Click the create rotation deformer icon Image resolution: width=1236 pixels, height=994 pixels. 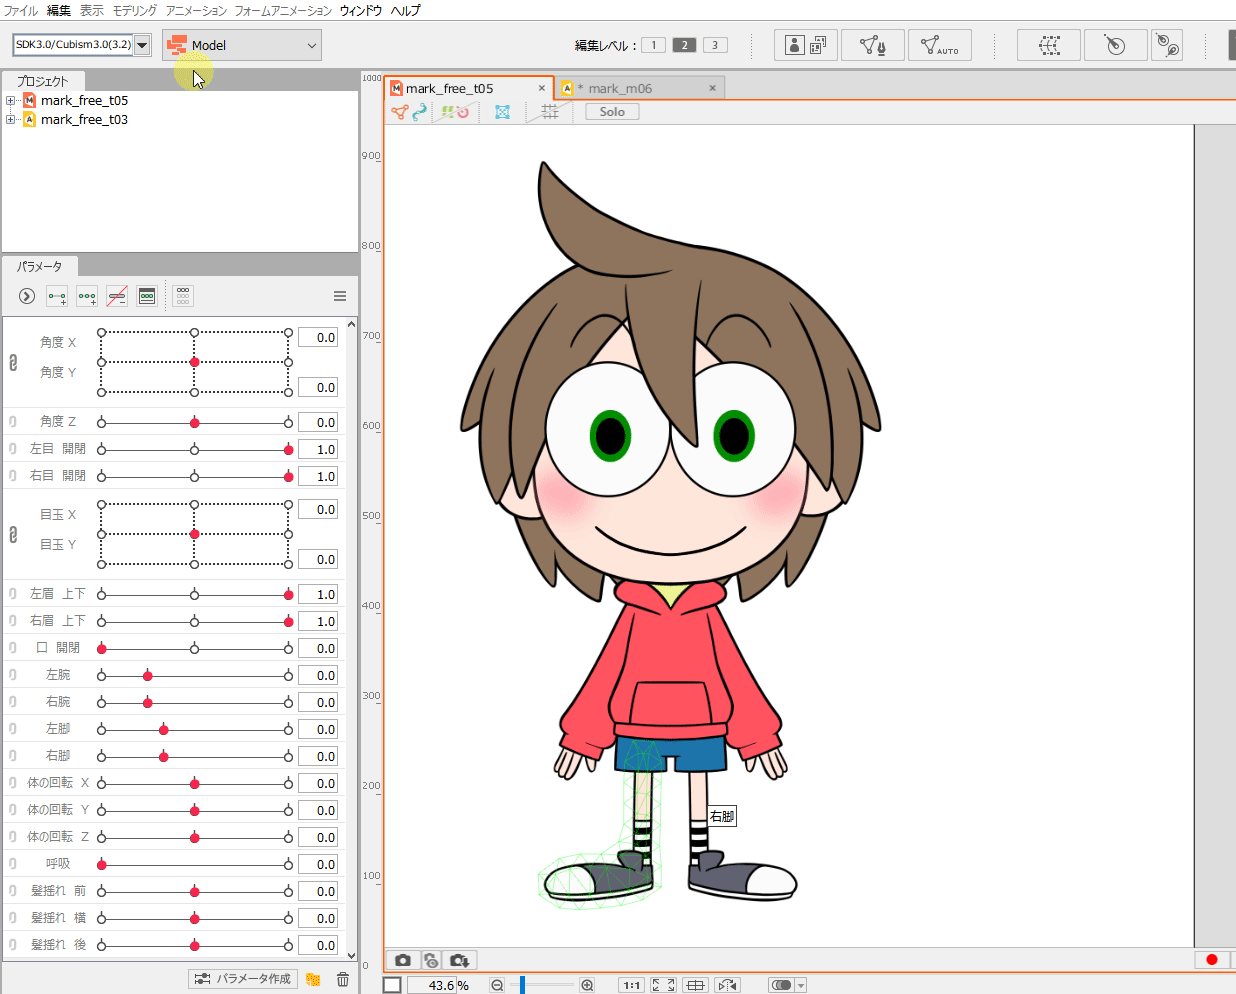click(x=1115, y=46)
